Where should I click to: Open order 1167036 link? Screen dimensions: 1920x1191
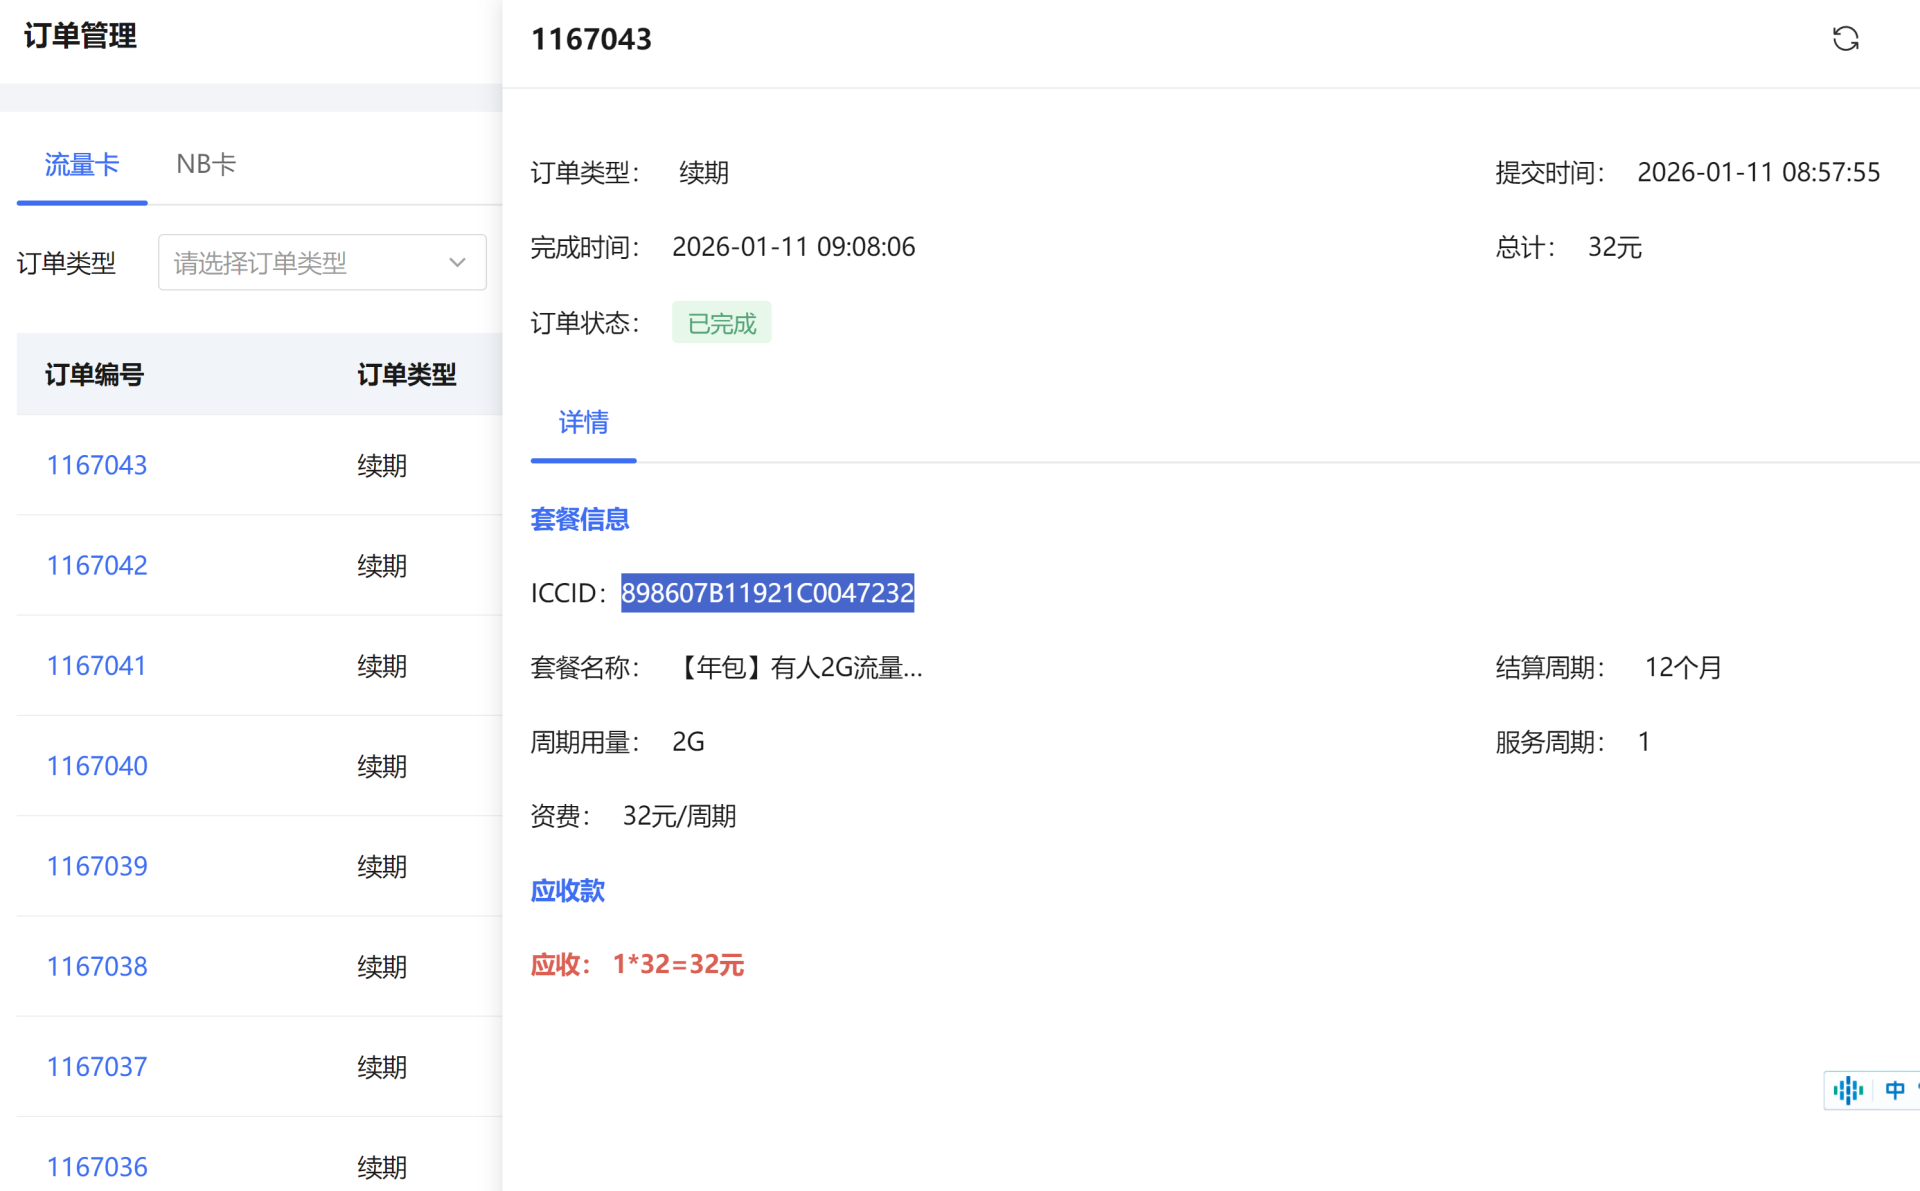click(x=97, y=1166)
